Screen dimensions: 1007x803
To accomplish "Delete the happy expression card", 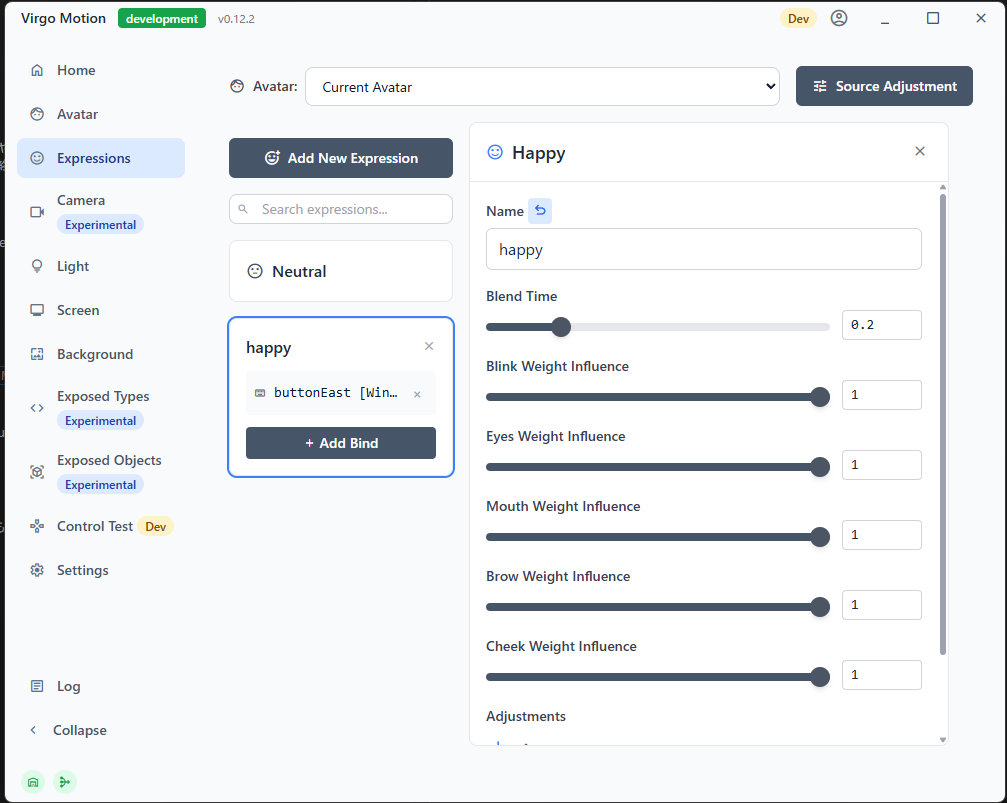I will coord(429,347).
